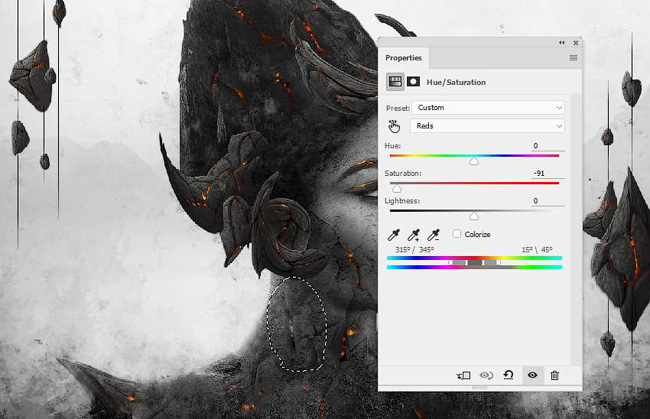Click the Hue/Saturation adjustment icon

coord(395,82)
